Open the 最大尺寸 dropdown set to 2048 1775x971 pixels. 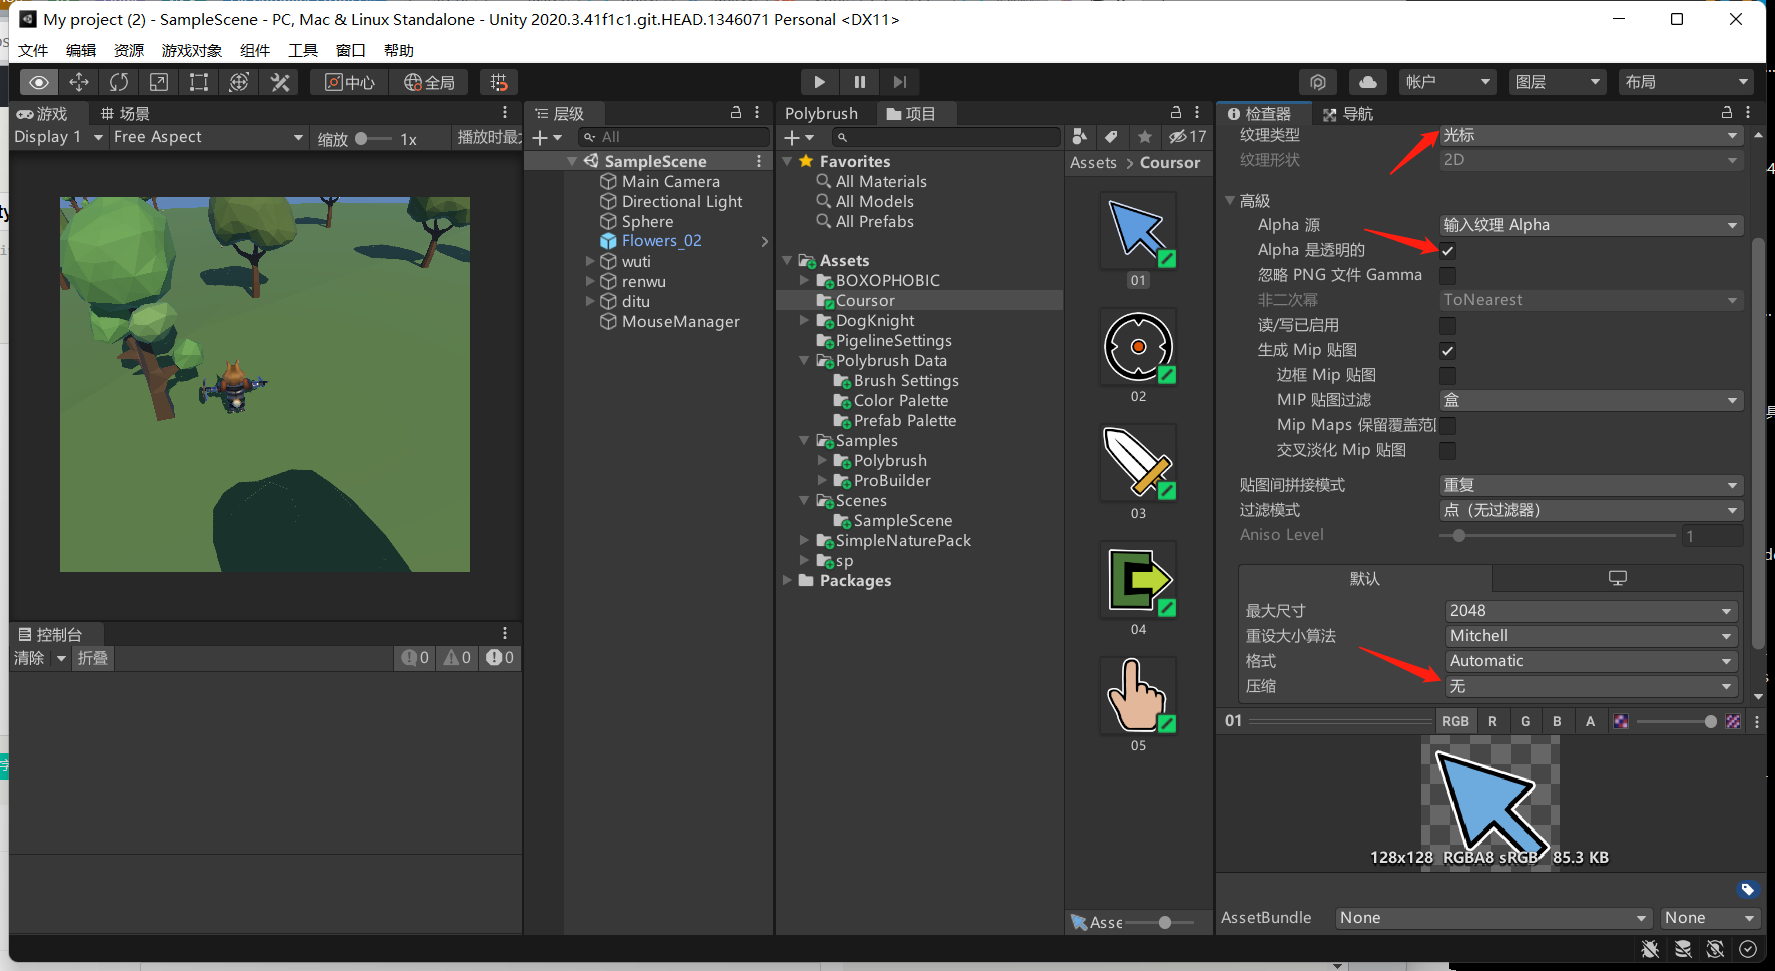coord(1590,611)
